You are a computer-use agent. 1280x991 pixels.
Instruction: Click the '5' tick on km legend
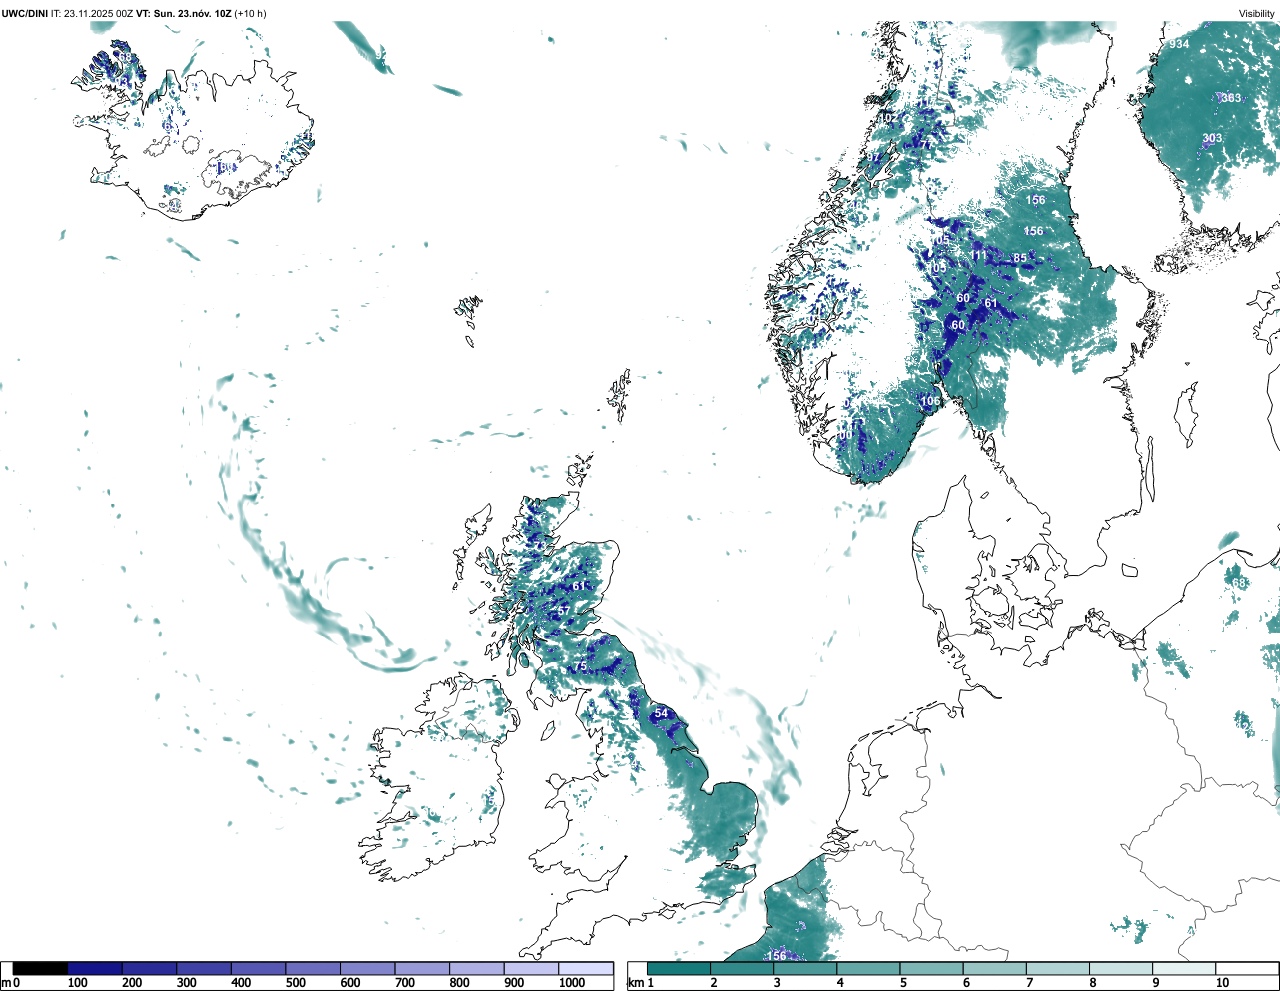coord(903,983)
